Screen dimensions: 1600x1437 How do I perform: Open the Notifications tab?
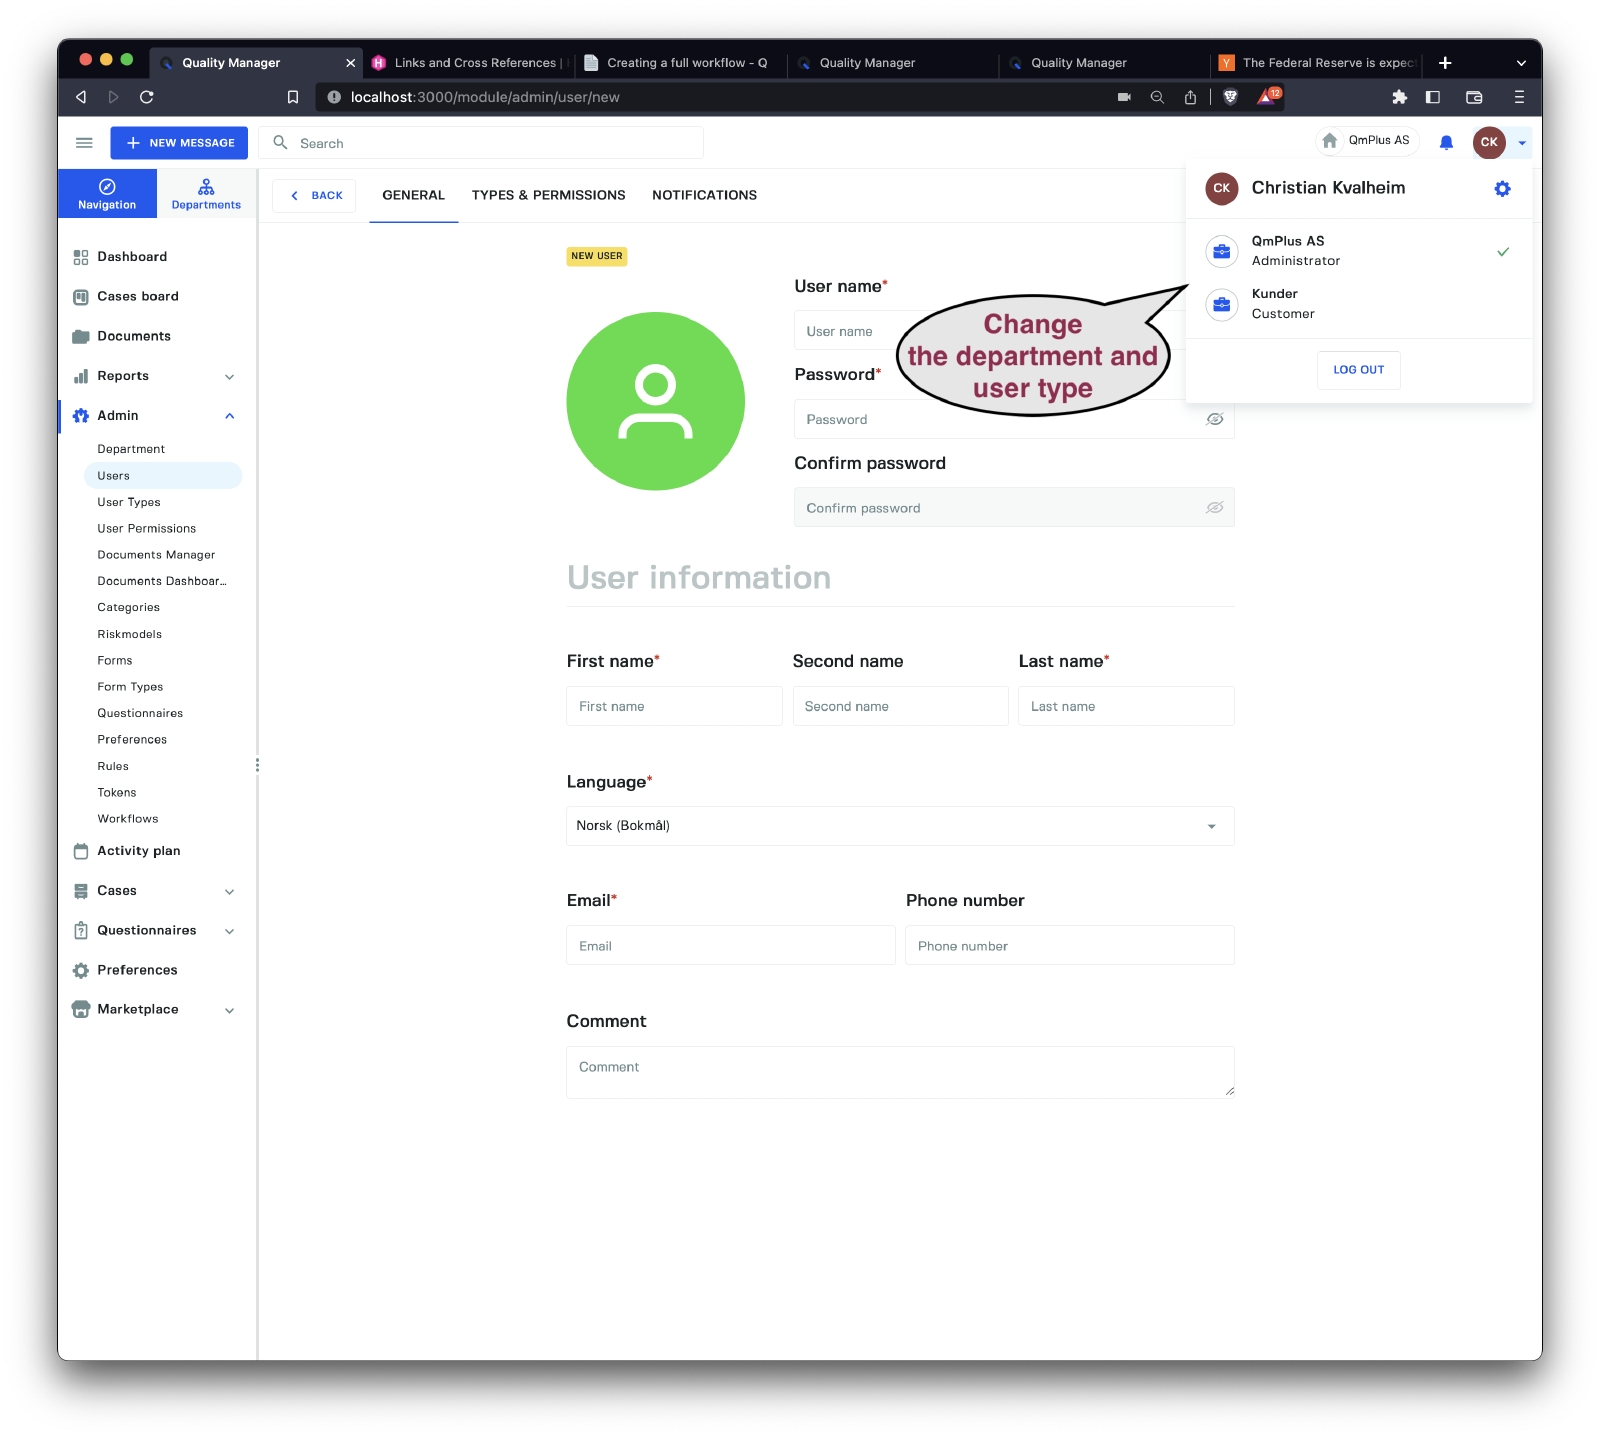pos(704,196)
